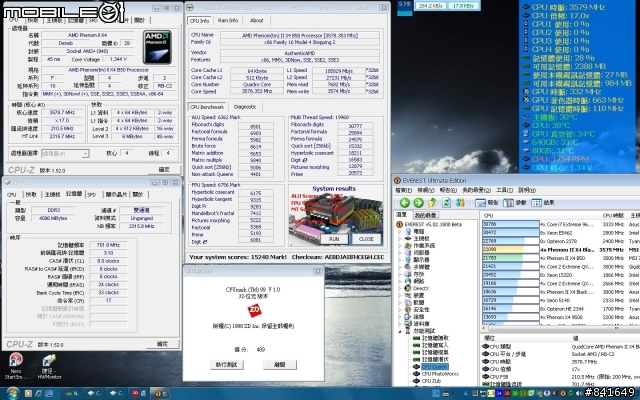Open 處理器選擇 dropdown in upper CPU-Z
Viewport: 640px width, 400px height.
(65, 153)
